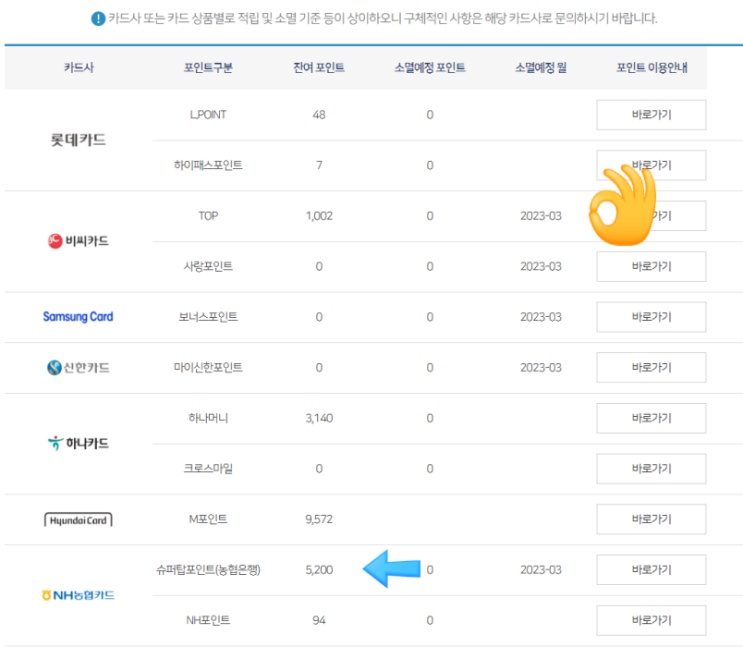Click 바로가기 button for NH포인트 row
Screen dimensions: 743x647
click(651, 620)
